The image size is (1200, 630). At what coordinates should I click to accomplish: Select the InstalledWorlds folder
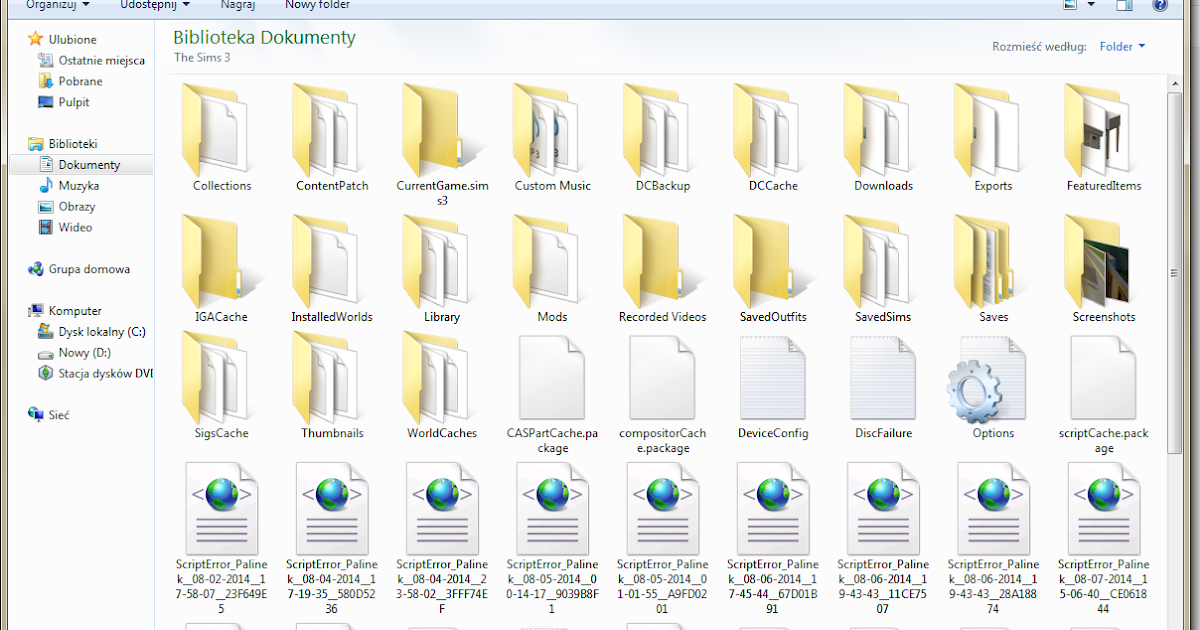[x=332, y=269]
